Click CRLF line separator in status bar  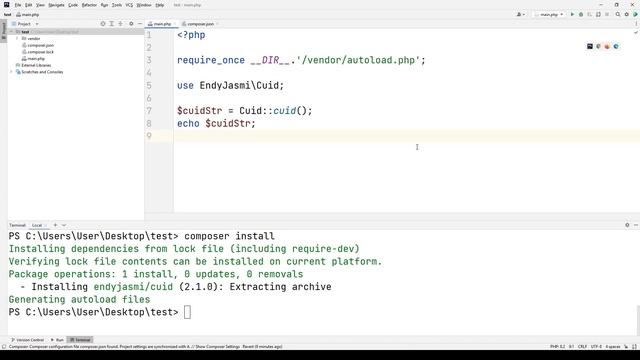[582, 347]
